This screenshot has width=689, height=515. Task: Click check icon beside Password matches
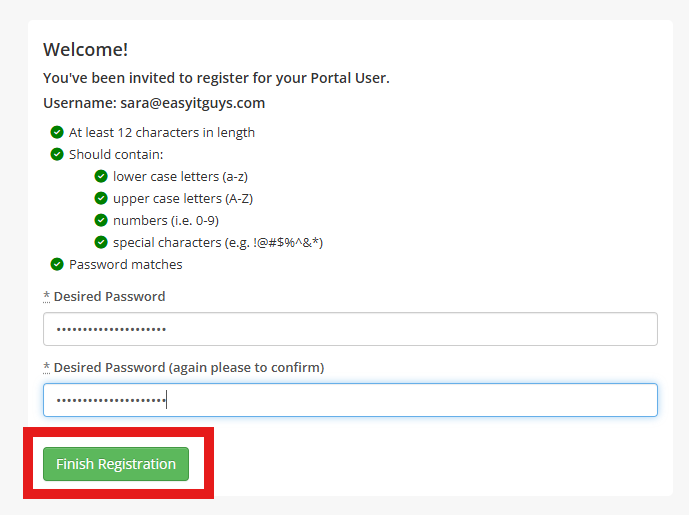pyautogui.click(x=57, y=264)
